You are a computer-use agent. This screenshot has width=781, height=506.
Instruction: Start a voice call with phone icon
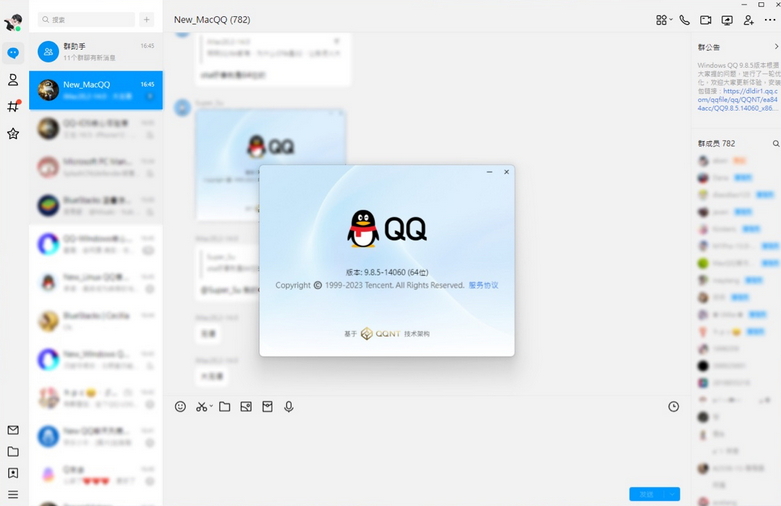point(684,20)
